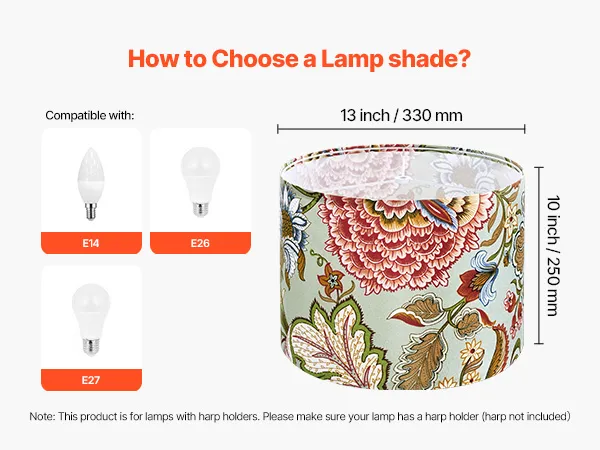Click the Compatible with text
This screenshot has width=600, height=450.
[x=90, y=115]
